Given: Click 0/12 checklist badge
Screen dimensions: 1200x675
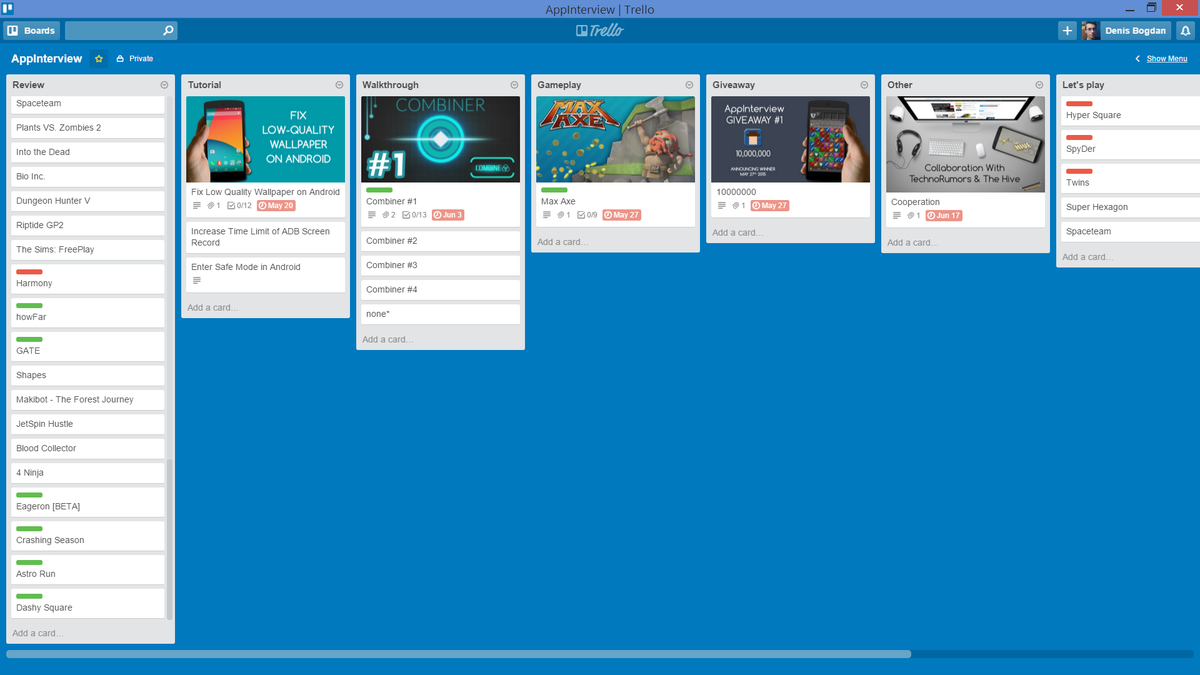Looking at the screenshot, I should (240, 206).
